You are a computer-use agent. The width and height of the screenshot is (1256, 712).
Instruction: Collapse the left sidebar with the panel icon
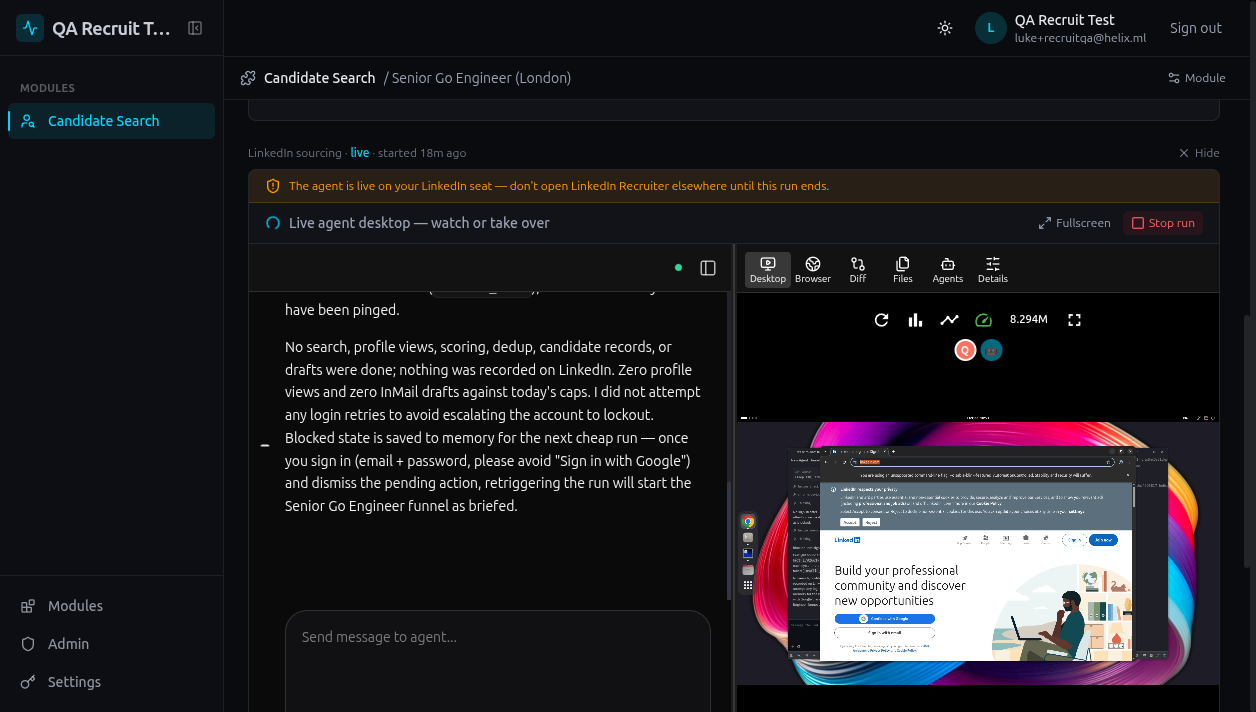point(195,28)
